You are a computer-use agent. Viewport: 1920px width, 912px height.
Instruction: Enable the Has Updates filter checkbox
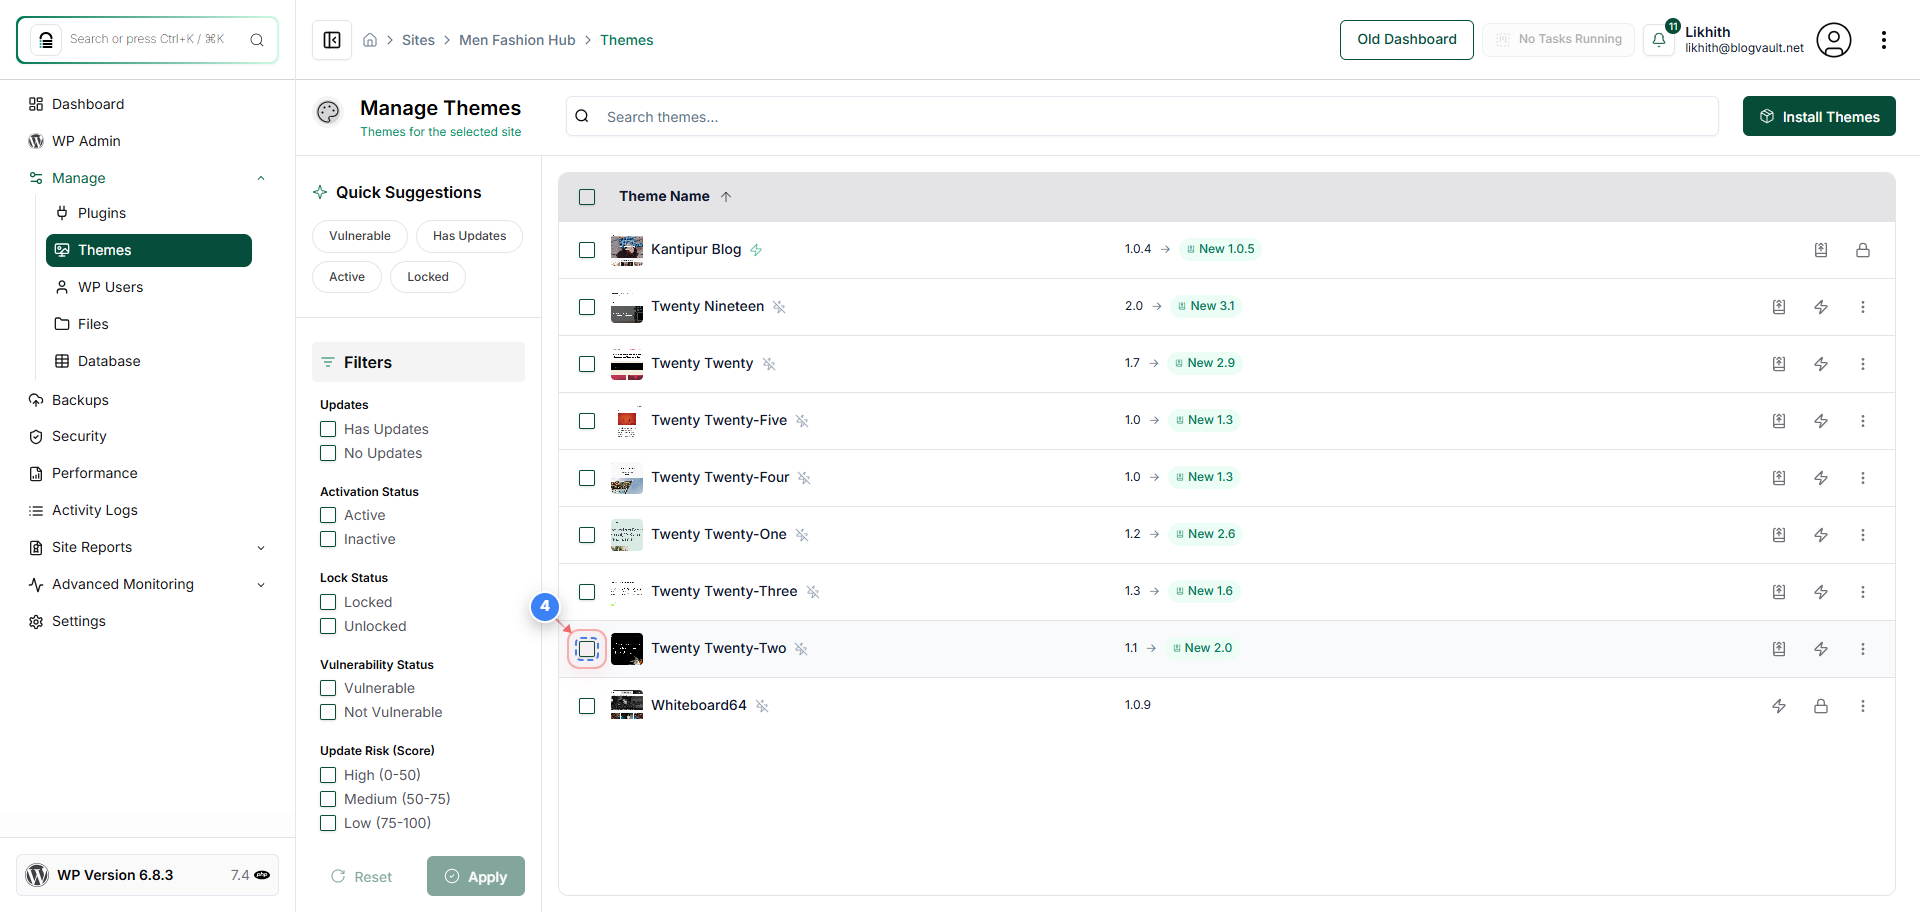pyautogui.click(x=327, y=428)
